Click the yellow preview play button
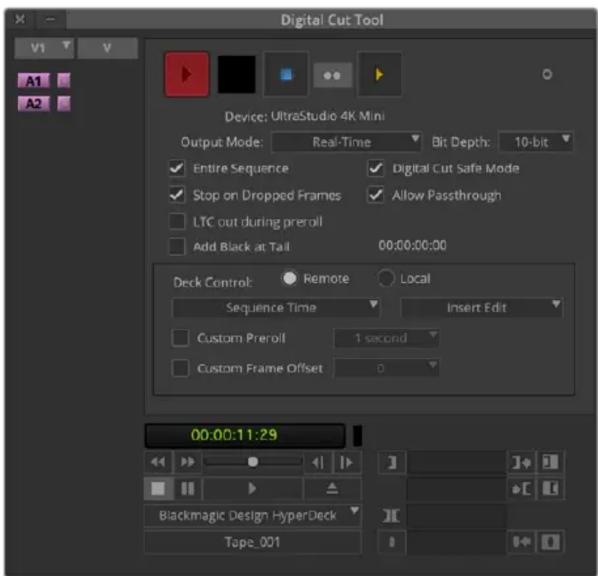Image resolution: width=598 pixels, height=576 pixels. click(379, 74)
